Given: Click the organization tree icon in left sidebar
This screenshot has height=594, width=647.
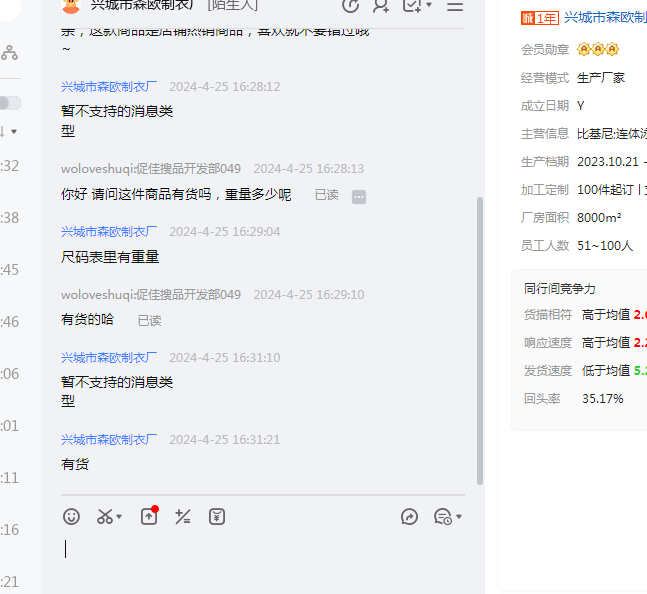Looking at the screenshot, I should coord(9,53).
